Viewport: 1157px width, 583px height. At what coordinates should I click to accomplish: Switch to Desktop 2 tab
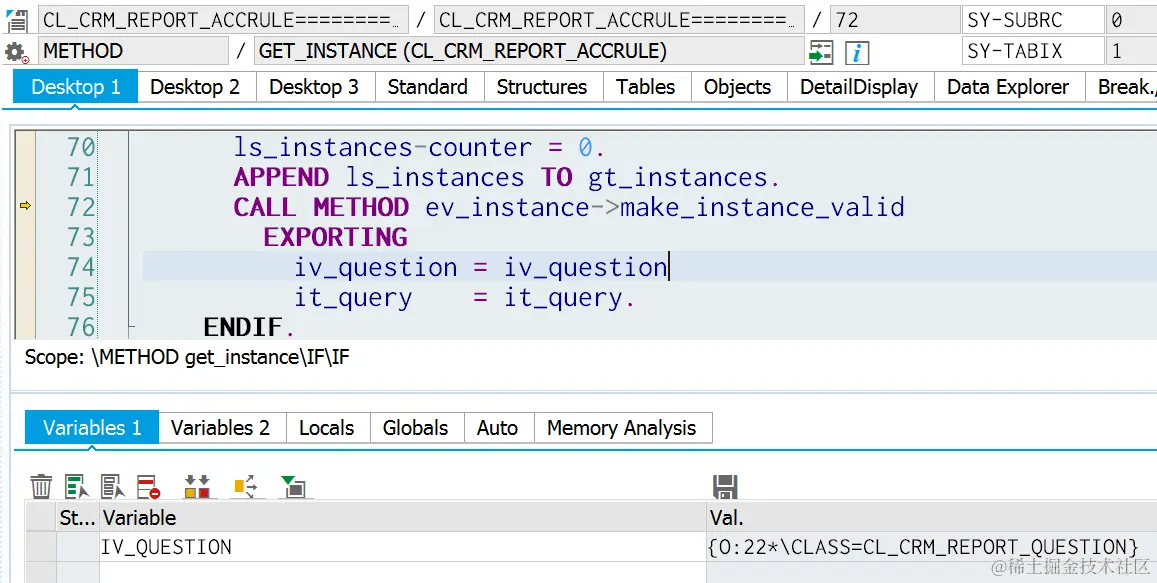[195, 86]
